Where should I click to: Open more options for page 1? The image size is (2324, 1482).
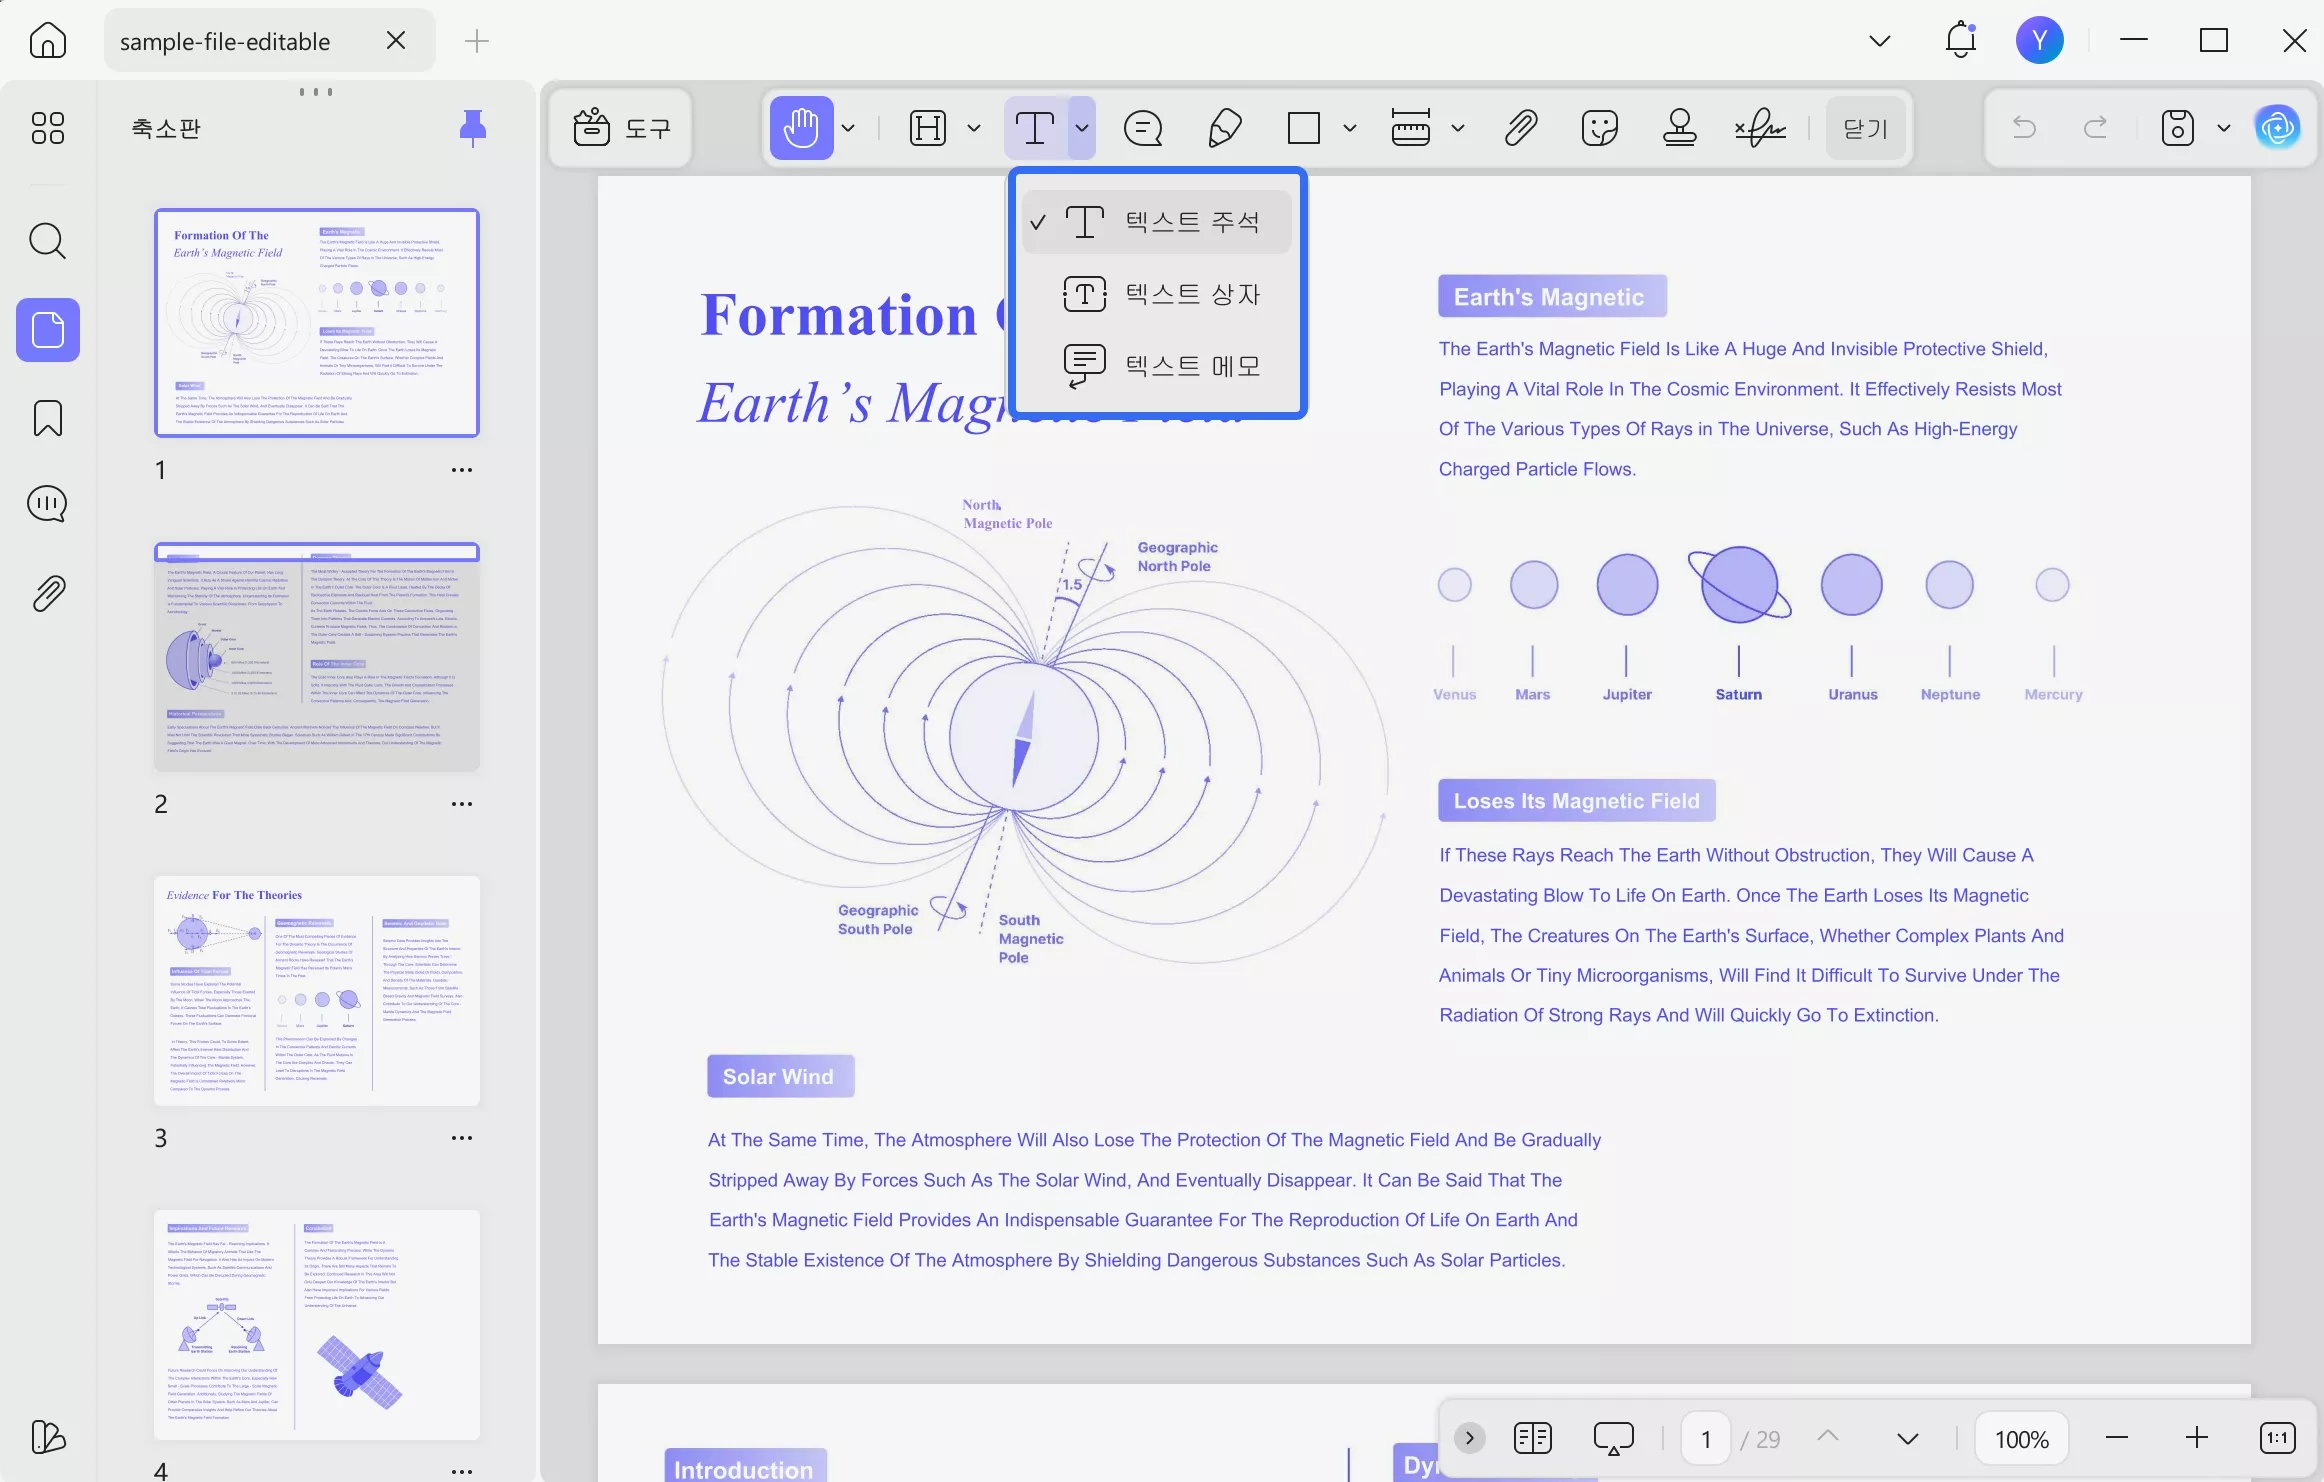[x=461, y=470]
